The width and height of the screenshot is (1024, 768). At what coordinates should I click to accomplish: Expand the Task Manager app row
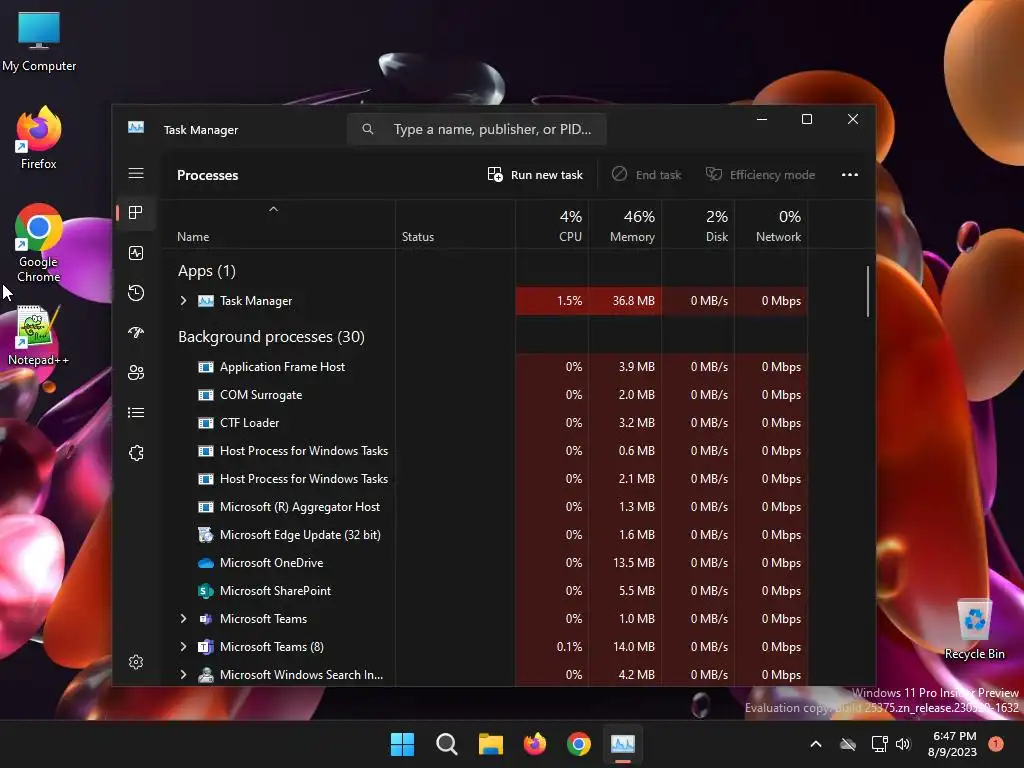click(x=184, y=300)
